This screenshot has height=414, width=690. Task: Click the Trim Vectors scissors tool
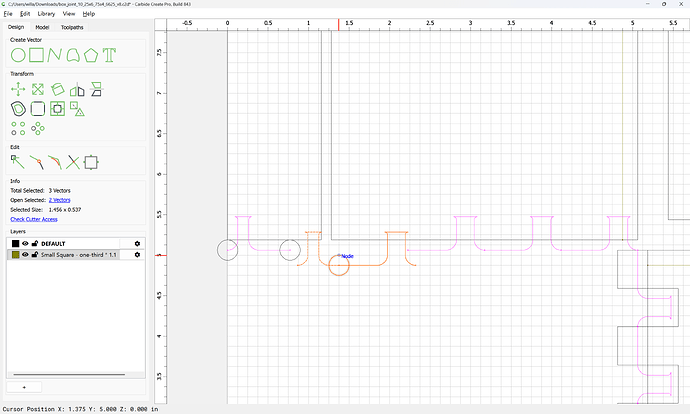coord(73,162)
